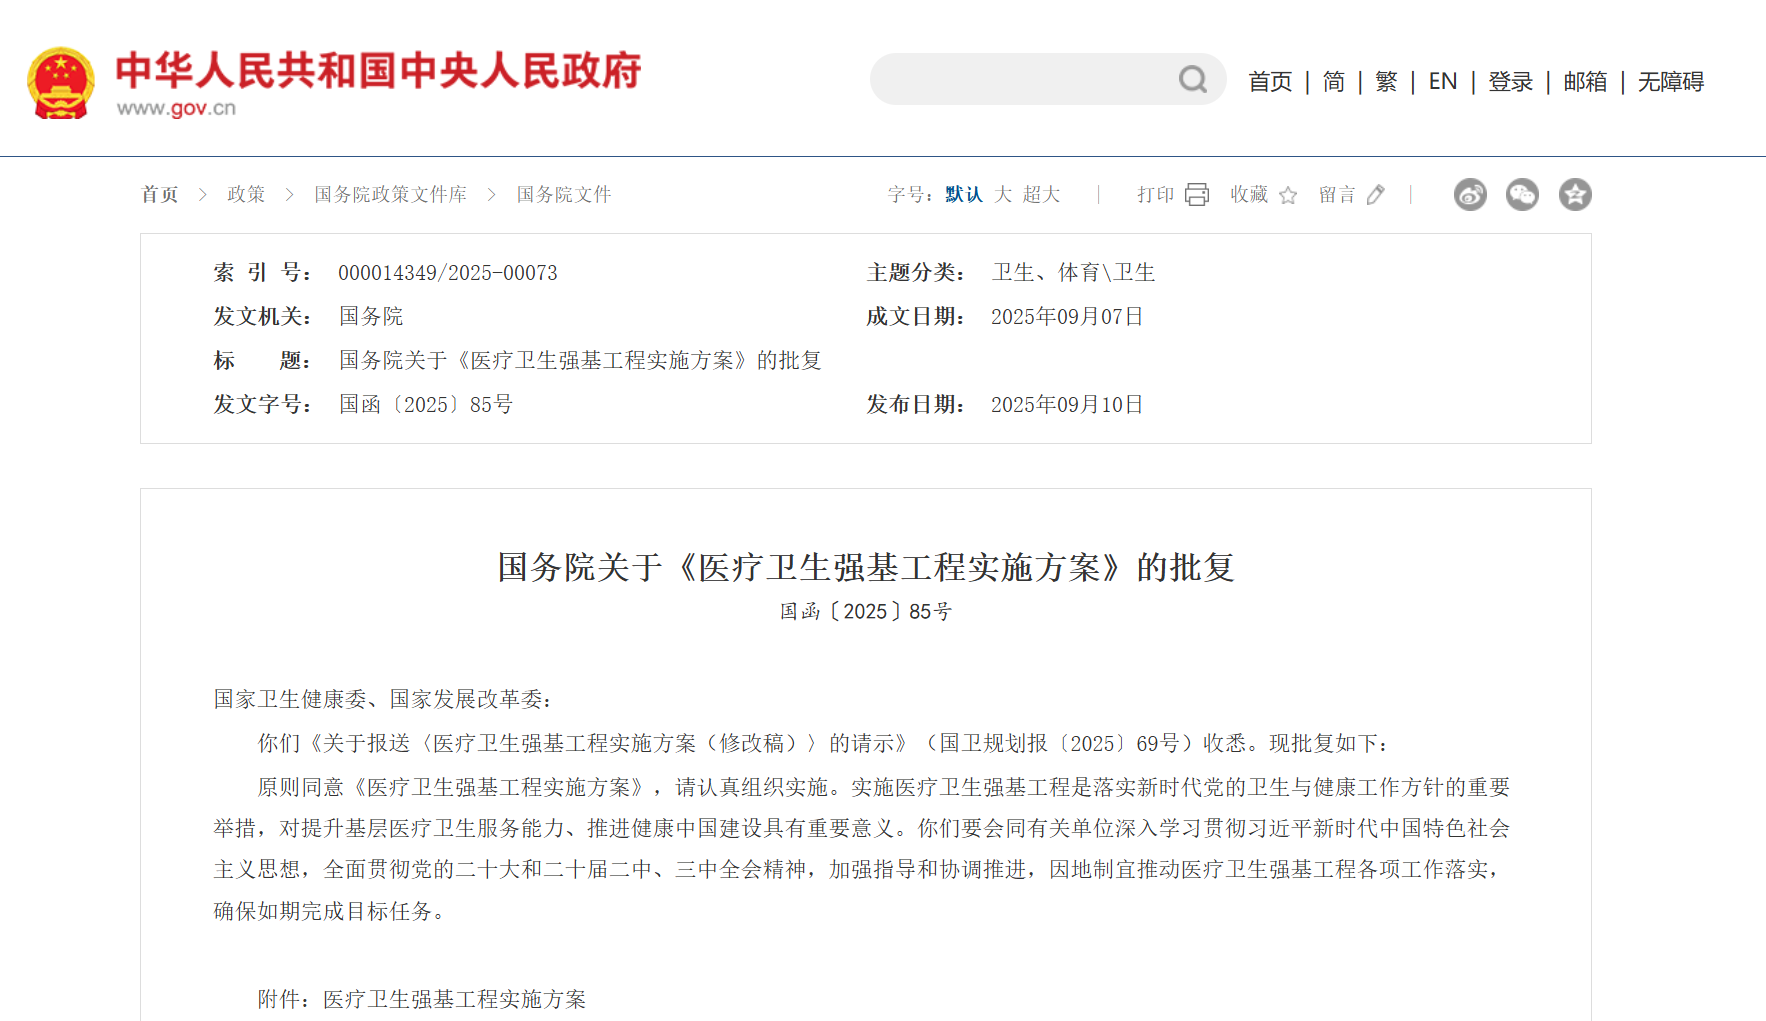Open 无障碍 accessibility mode

[1671, 81]
